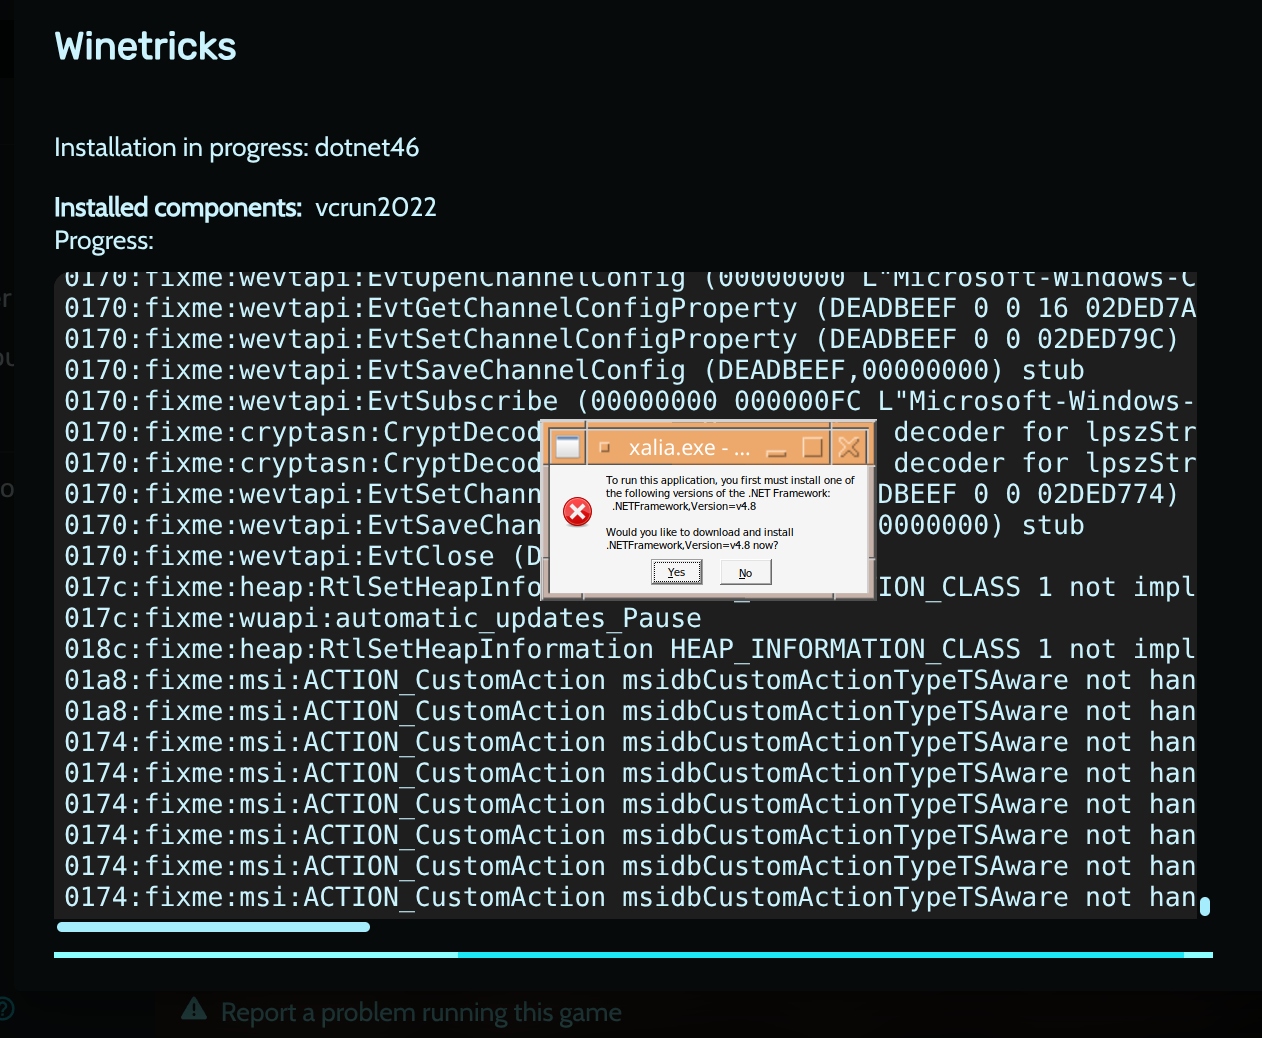This screenshot has height=1038, width=1262.
Task: Open the xalia.exe window system menu icon
Action: [567, 447]
